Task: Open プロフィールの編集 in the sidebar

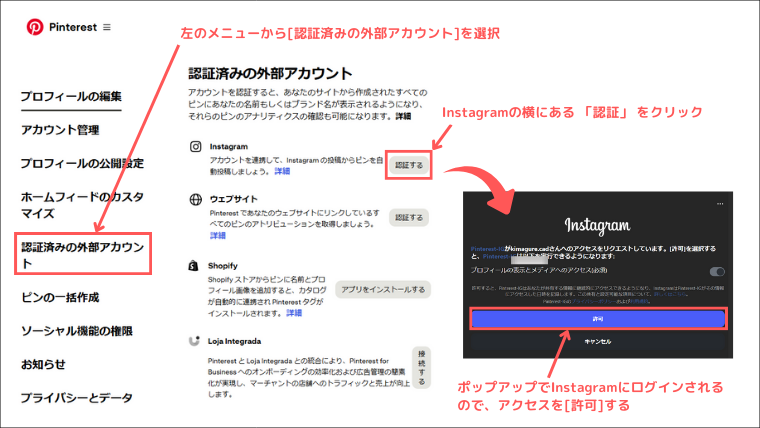Action: [x=71, y=96]
